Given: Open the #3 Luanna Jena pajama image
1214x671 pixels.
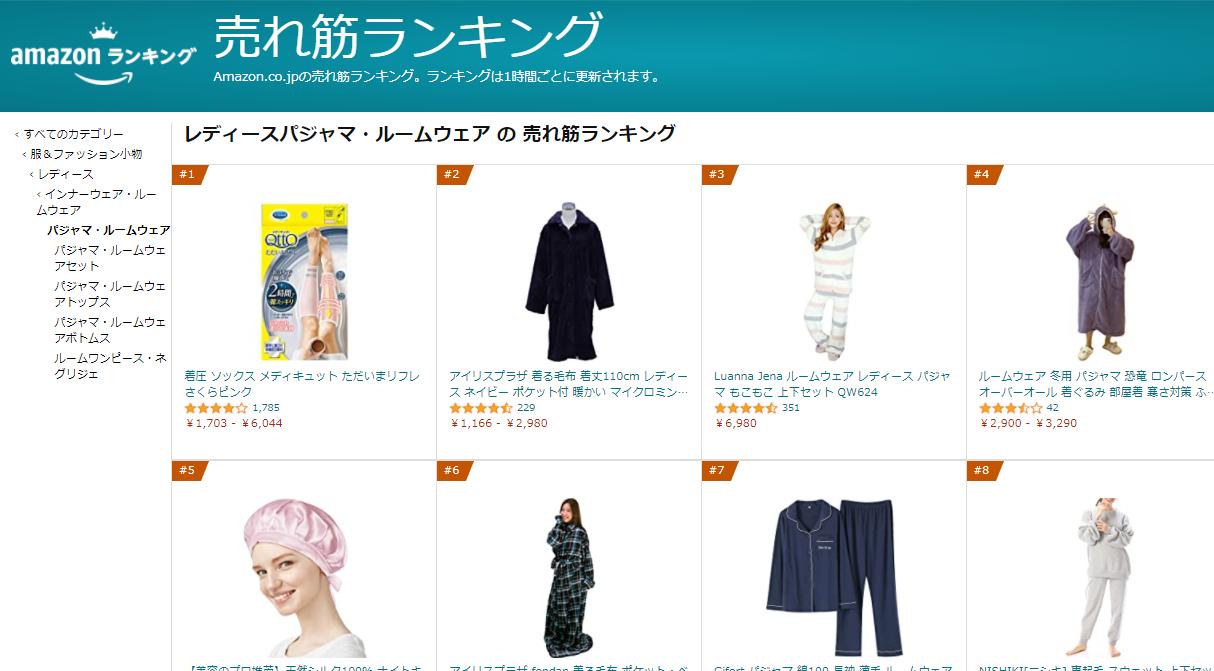Looking at the screenshot, I should coord(834,281).
